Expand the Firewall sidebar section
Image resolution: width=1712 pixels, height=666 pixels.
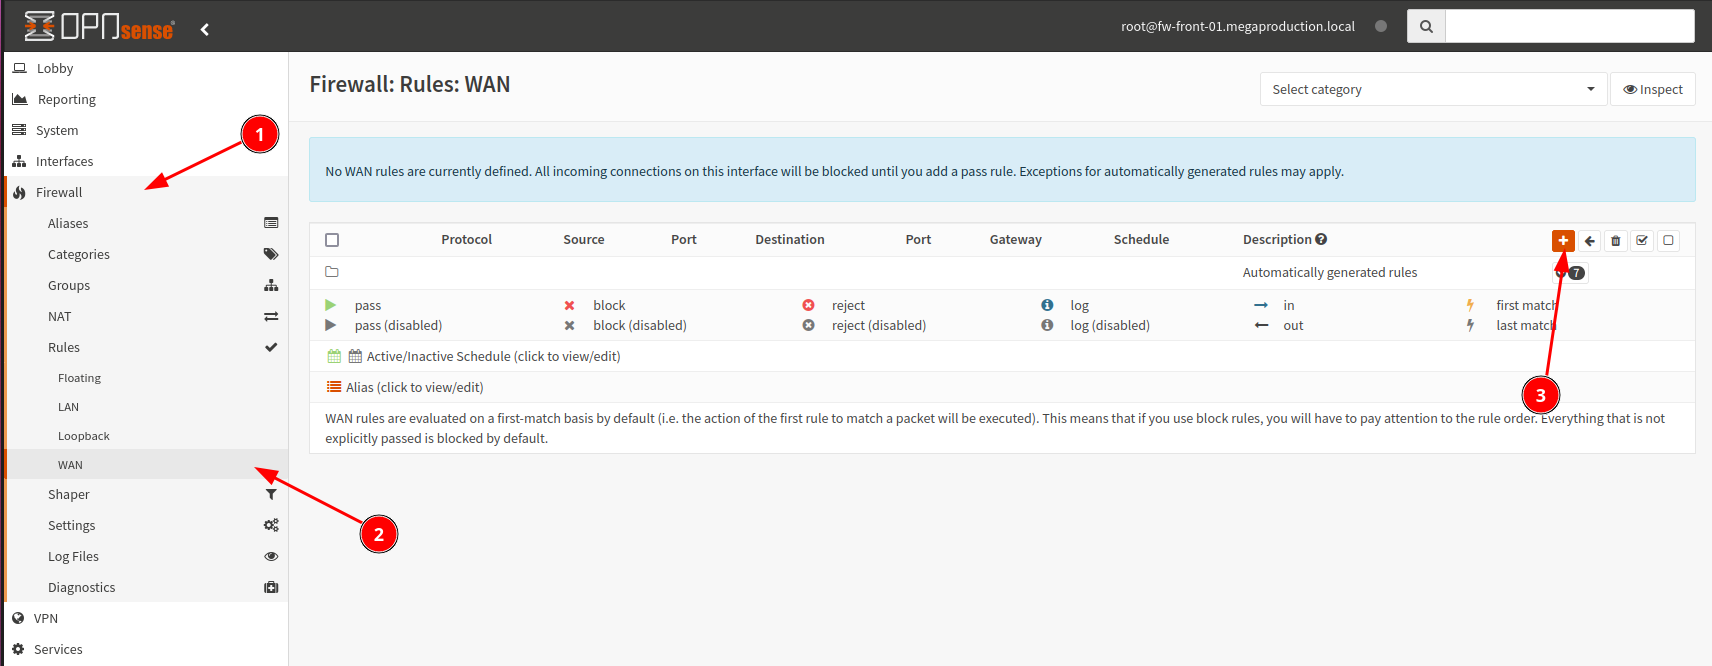59,192
